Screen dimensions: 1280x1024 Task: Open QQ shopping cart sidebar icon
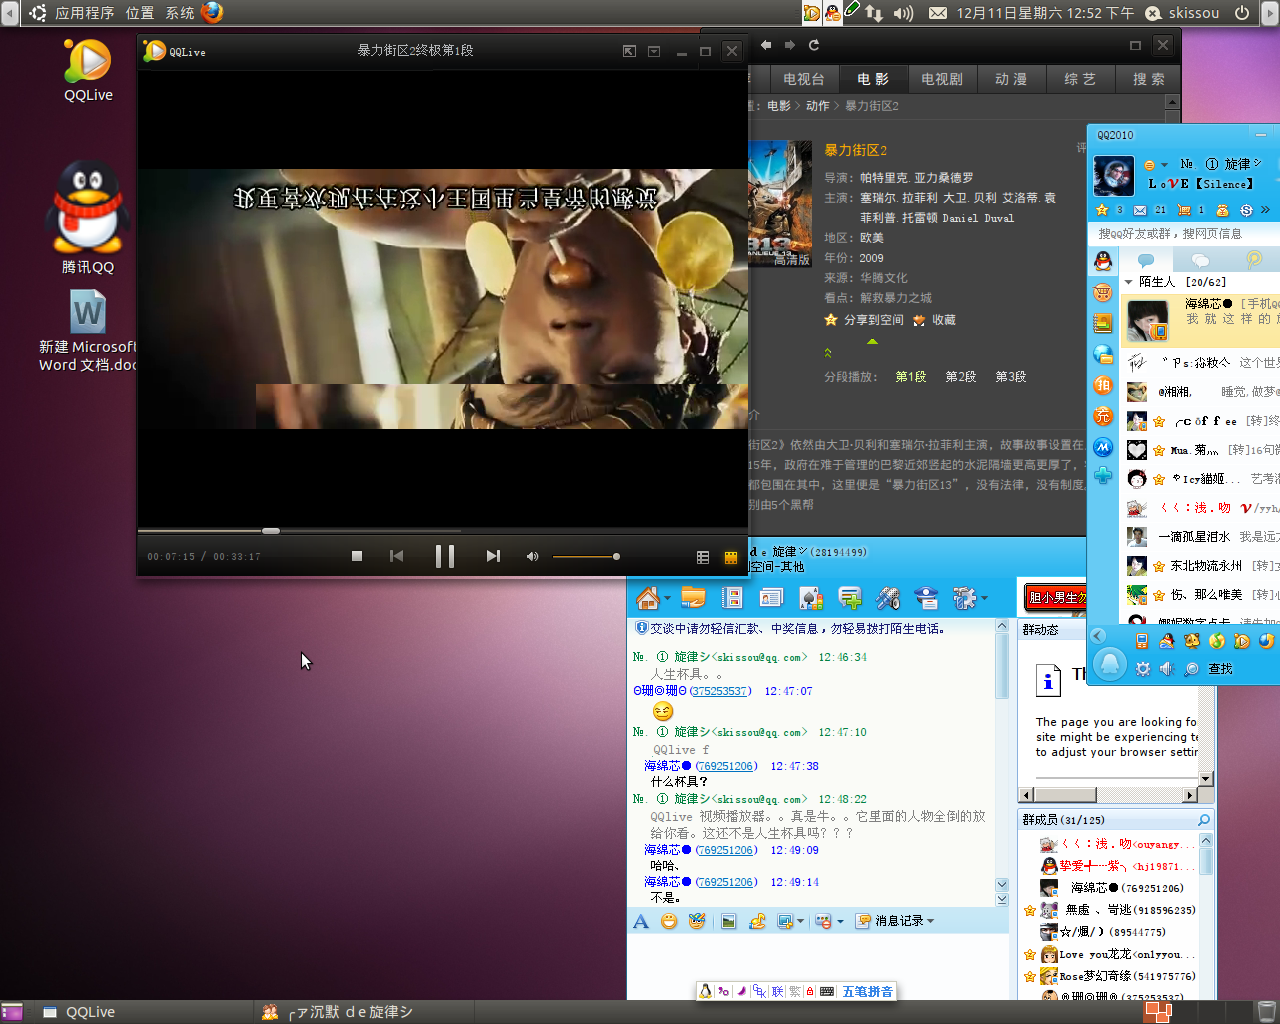(1102, 293)
